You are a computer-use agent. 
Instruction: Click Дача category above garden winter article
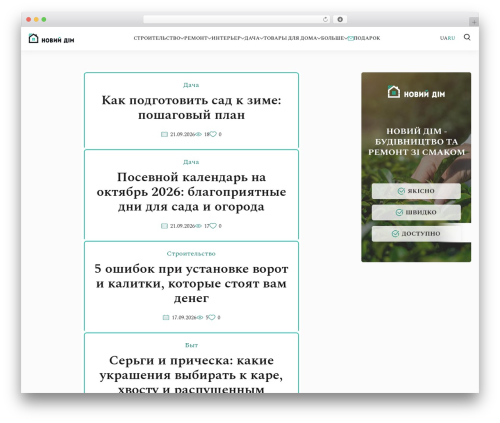click(191, 85)
